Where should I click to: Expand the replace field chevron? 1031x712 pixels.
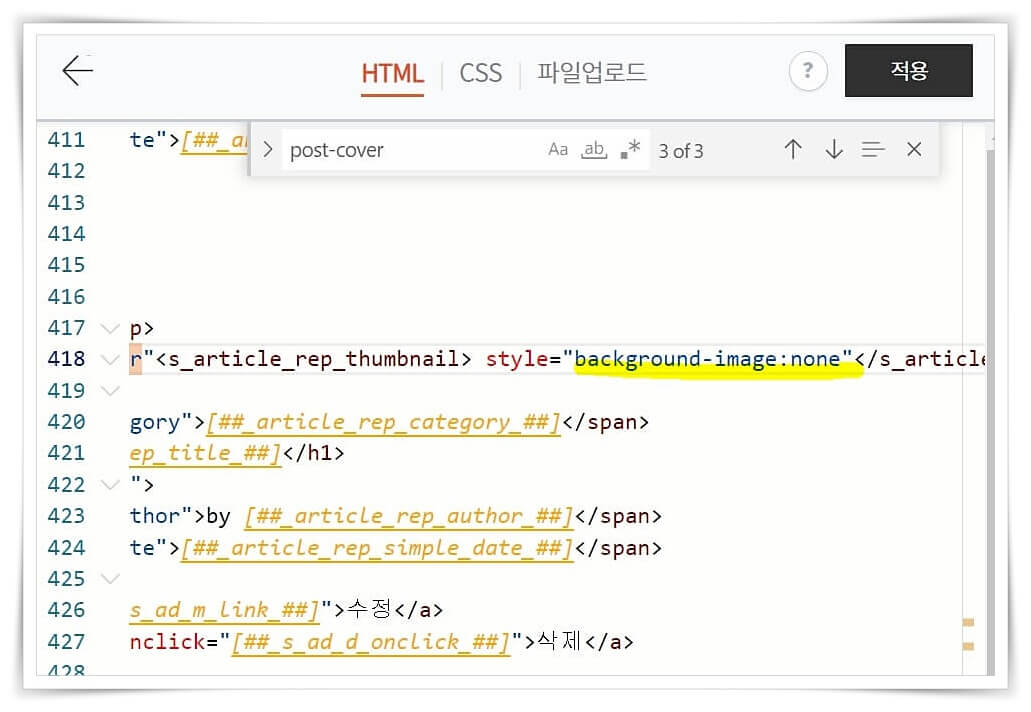click(x=266, y=150)
